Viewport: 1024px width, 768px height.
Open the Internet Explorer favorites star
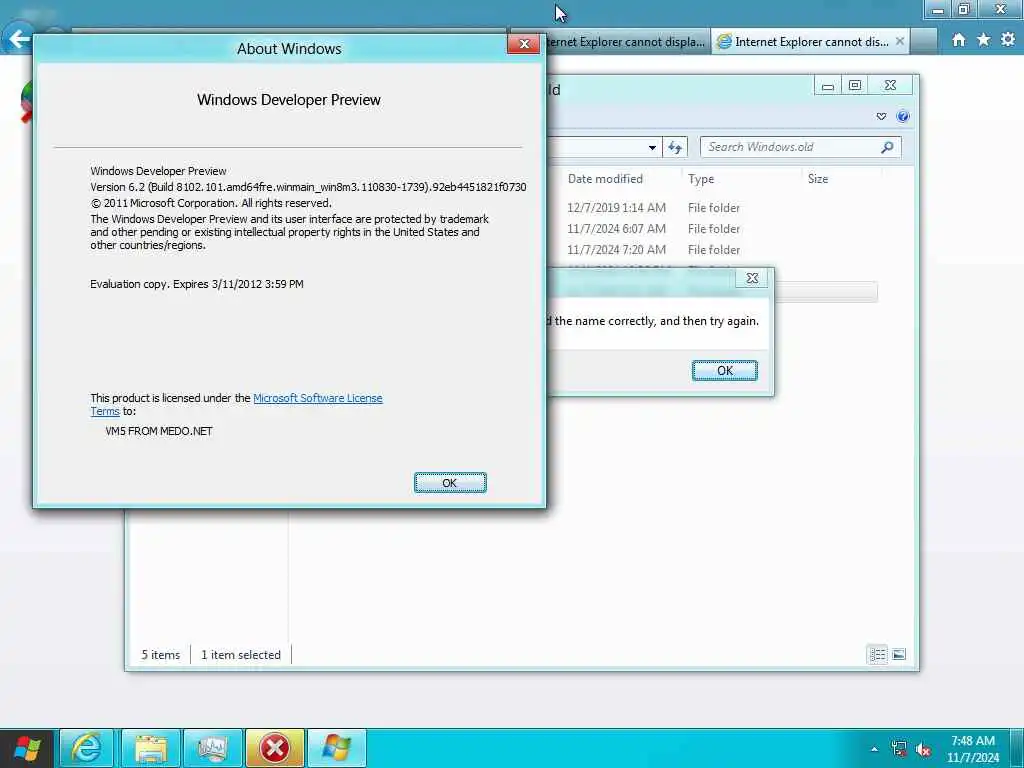click(x=984, y=40)
